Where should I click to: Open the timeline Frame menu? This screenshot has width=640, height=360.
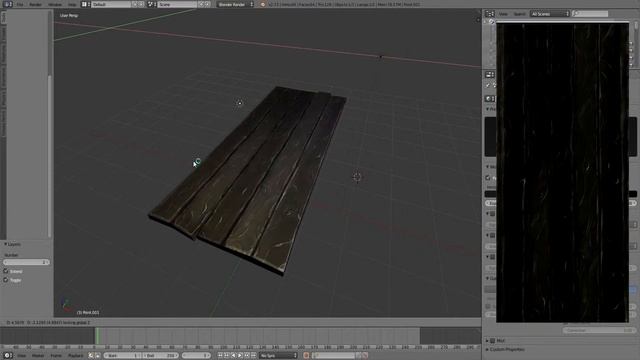[x=56, y=356]
